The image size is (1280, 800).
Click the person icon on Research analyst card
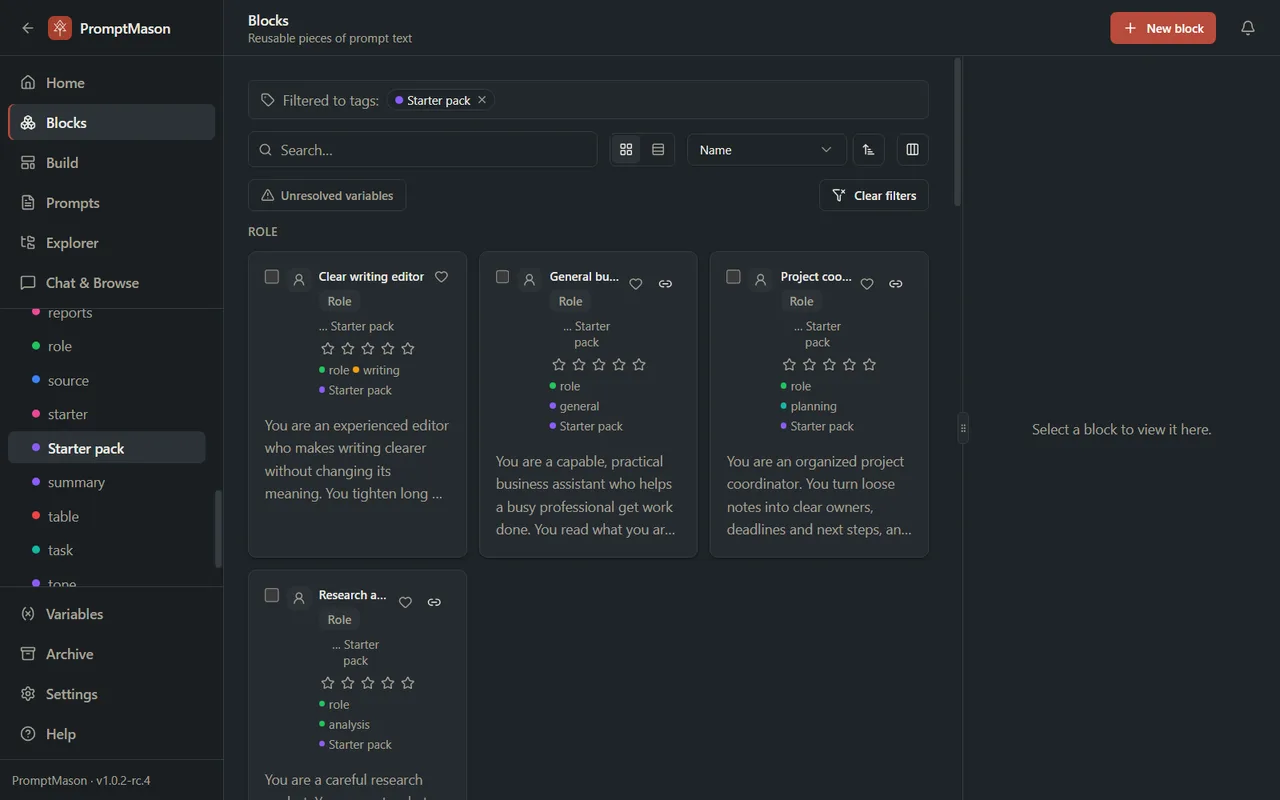(298, 598)
